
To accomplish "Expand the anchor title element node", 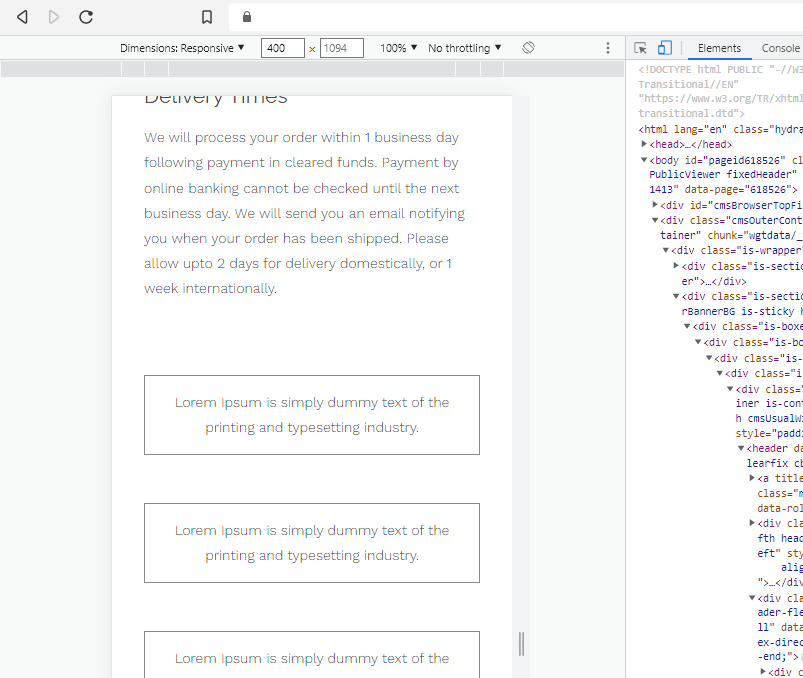I will point(752,478).
